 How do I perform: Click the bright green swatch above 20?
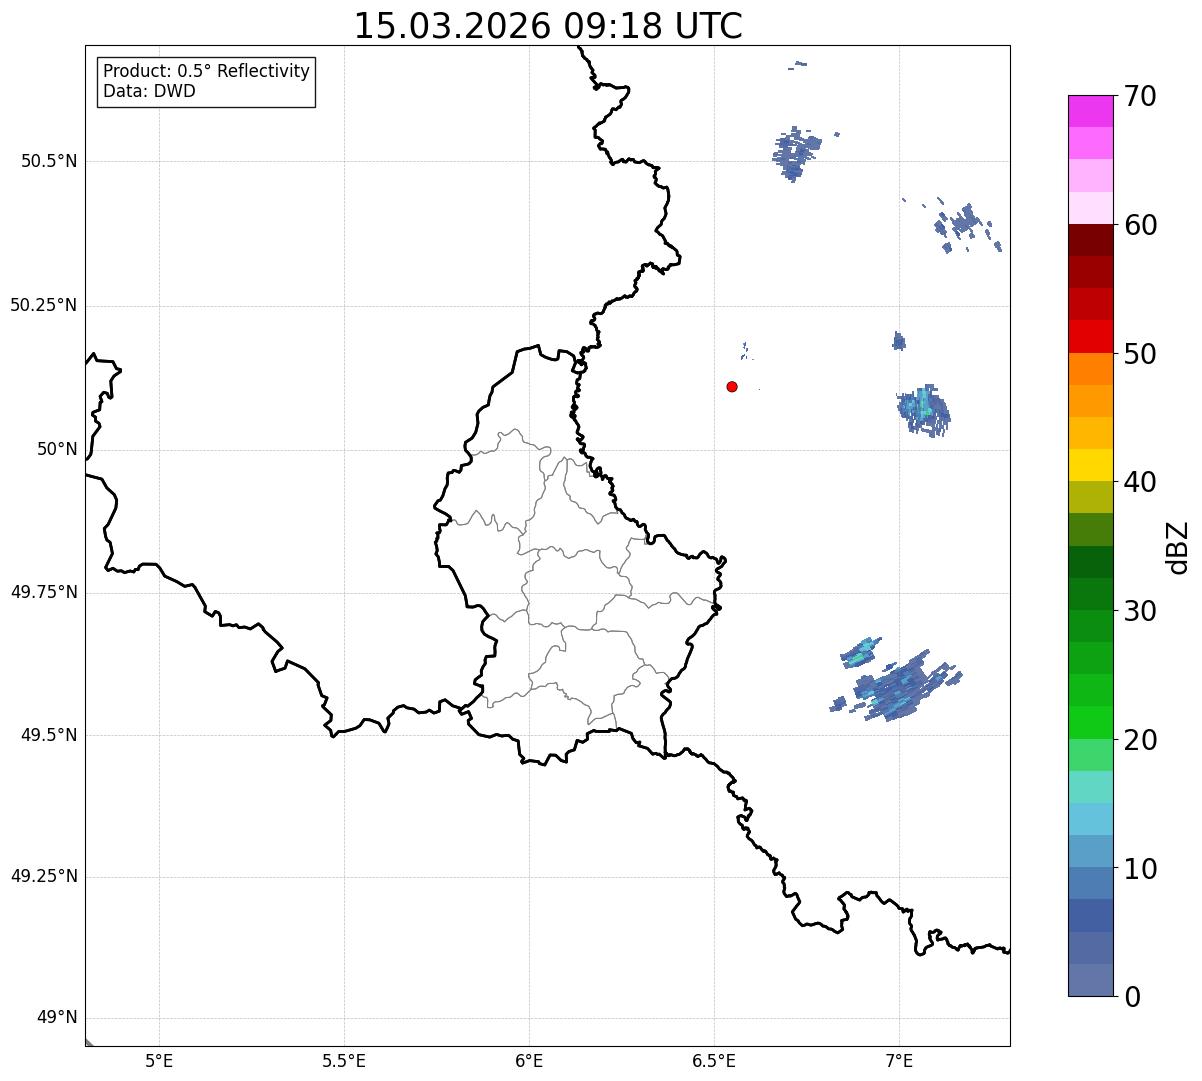(x=1090, y=722)
